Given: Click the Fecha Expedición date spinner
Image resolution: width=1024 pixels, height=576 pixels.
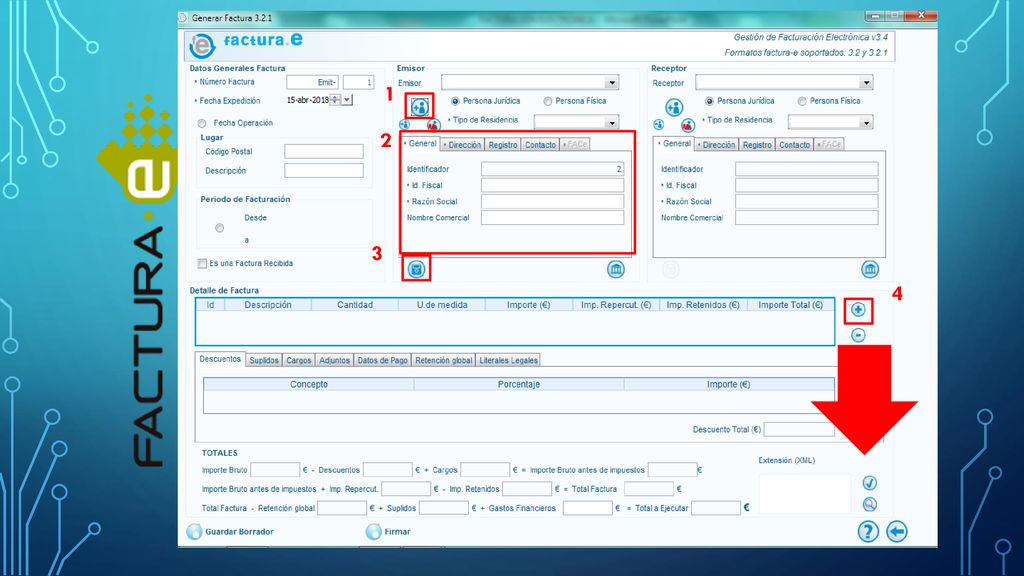Looking at the screenshot, I should [x=335, y=100].
